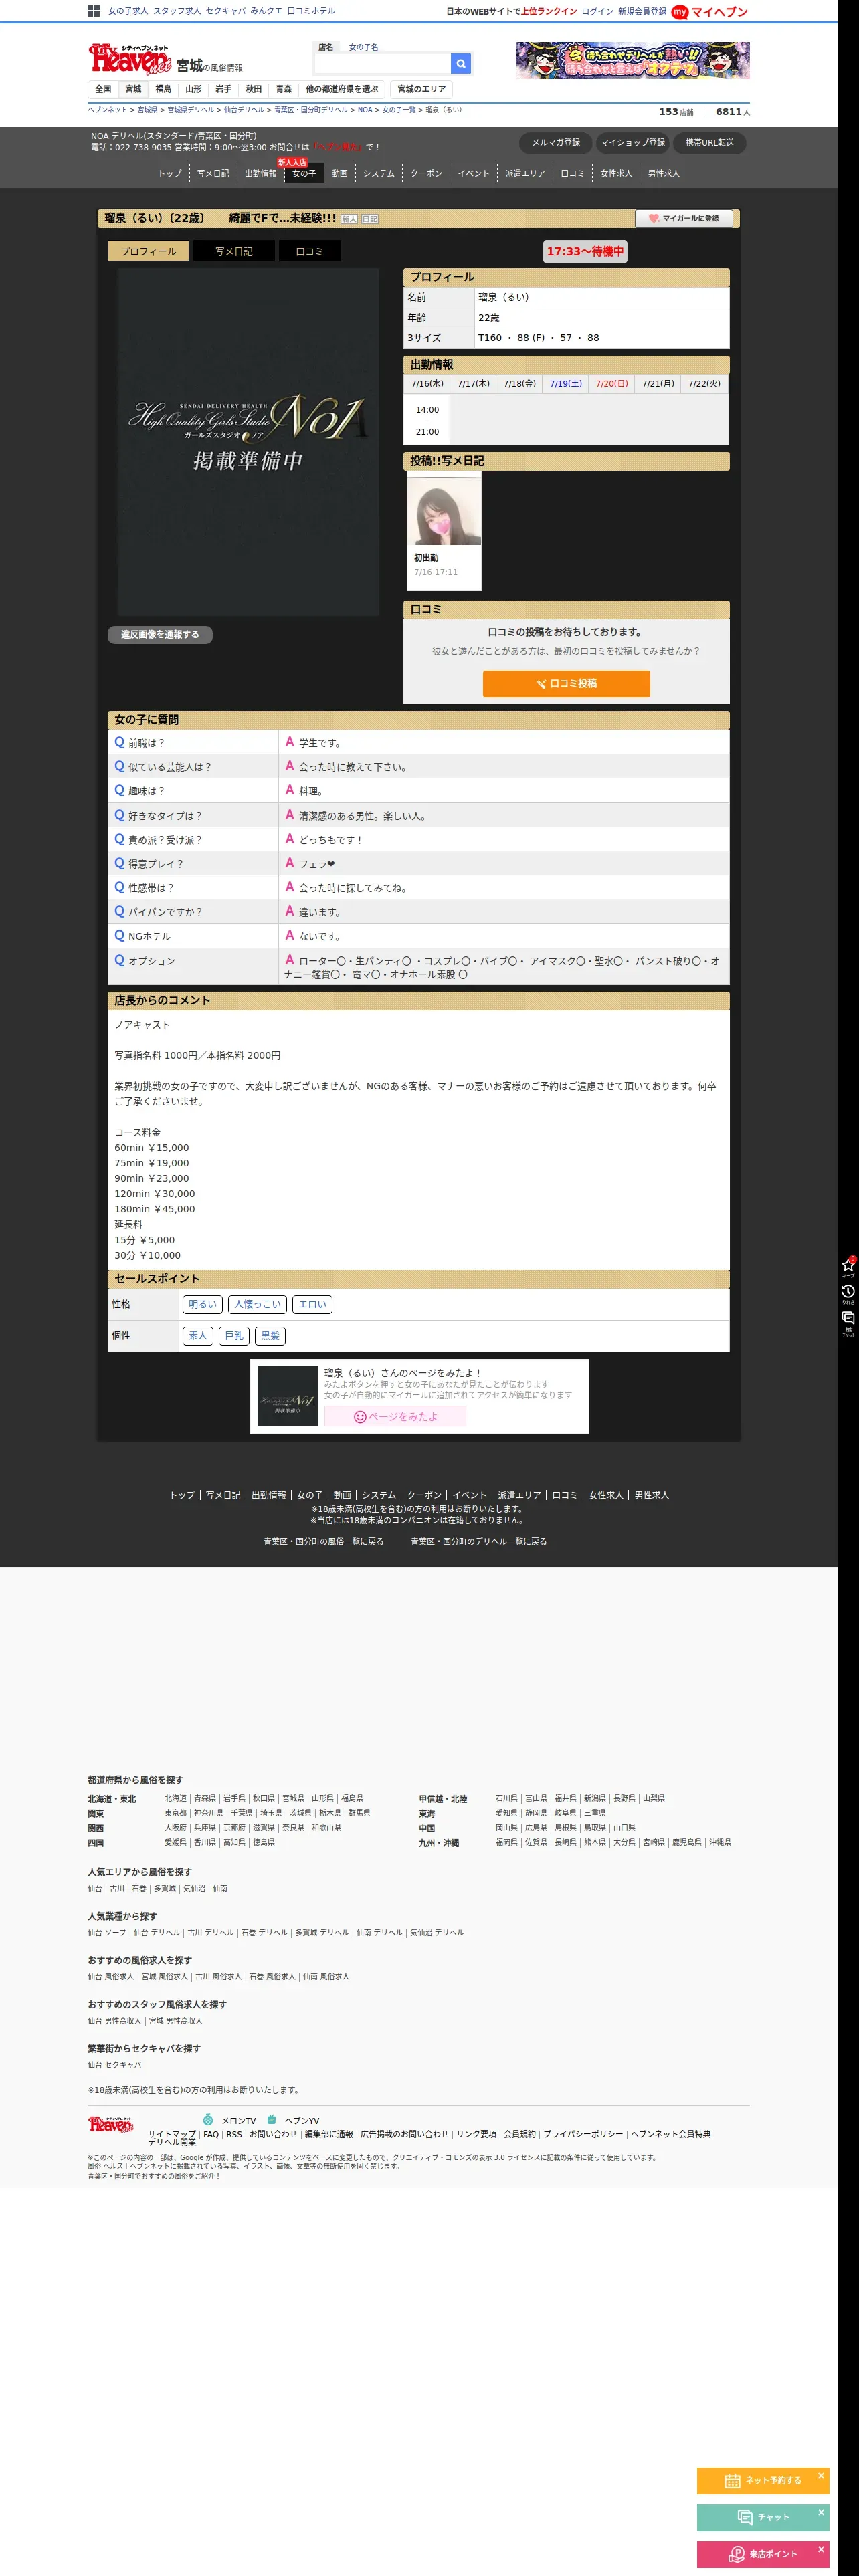Image resolution: width=859 pixels, height=2576 pixels.
Task: Close the 来店ポイント floating banner
Action: [x=821, y=2549]
